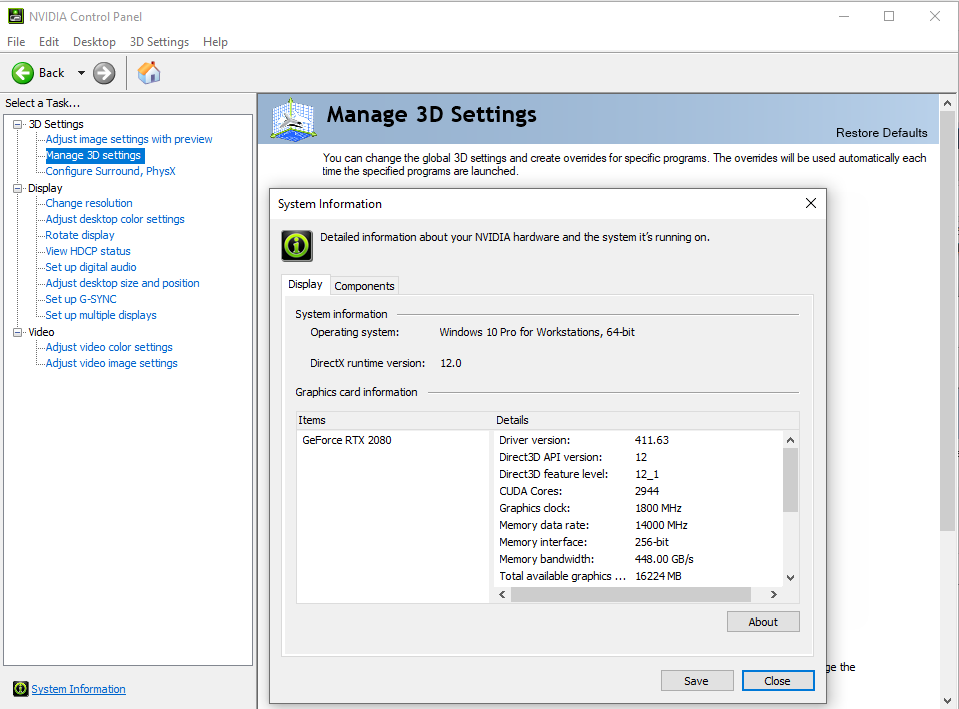Click the Details column header
This screenshot has width=959, height=709.
click(x=646, y=420)
